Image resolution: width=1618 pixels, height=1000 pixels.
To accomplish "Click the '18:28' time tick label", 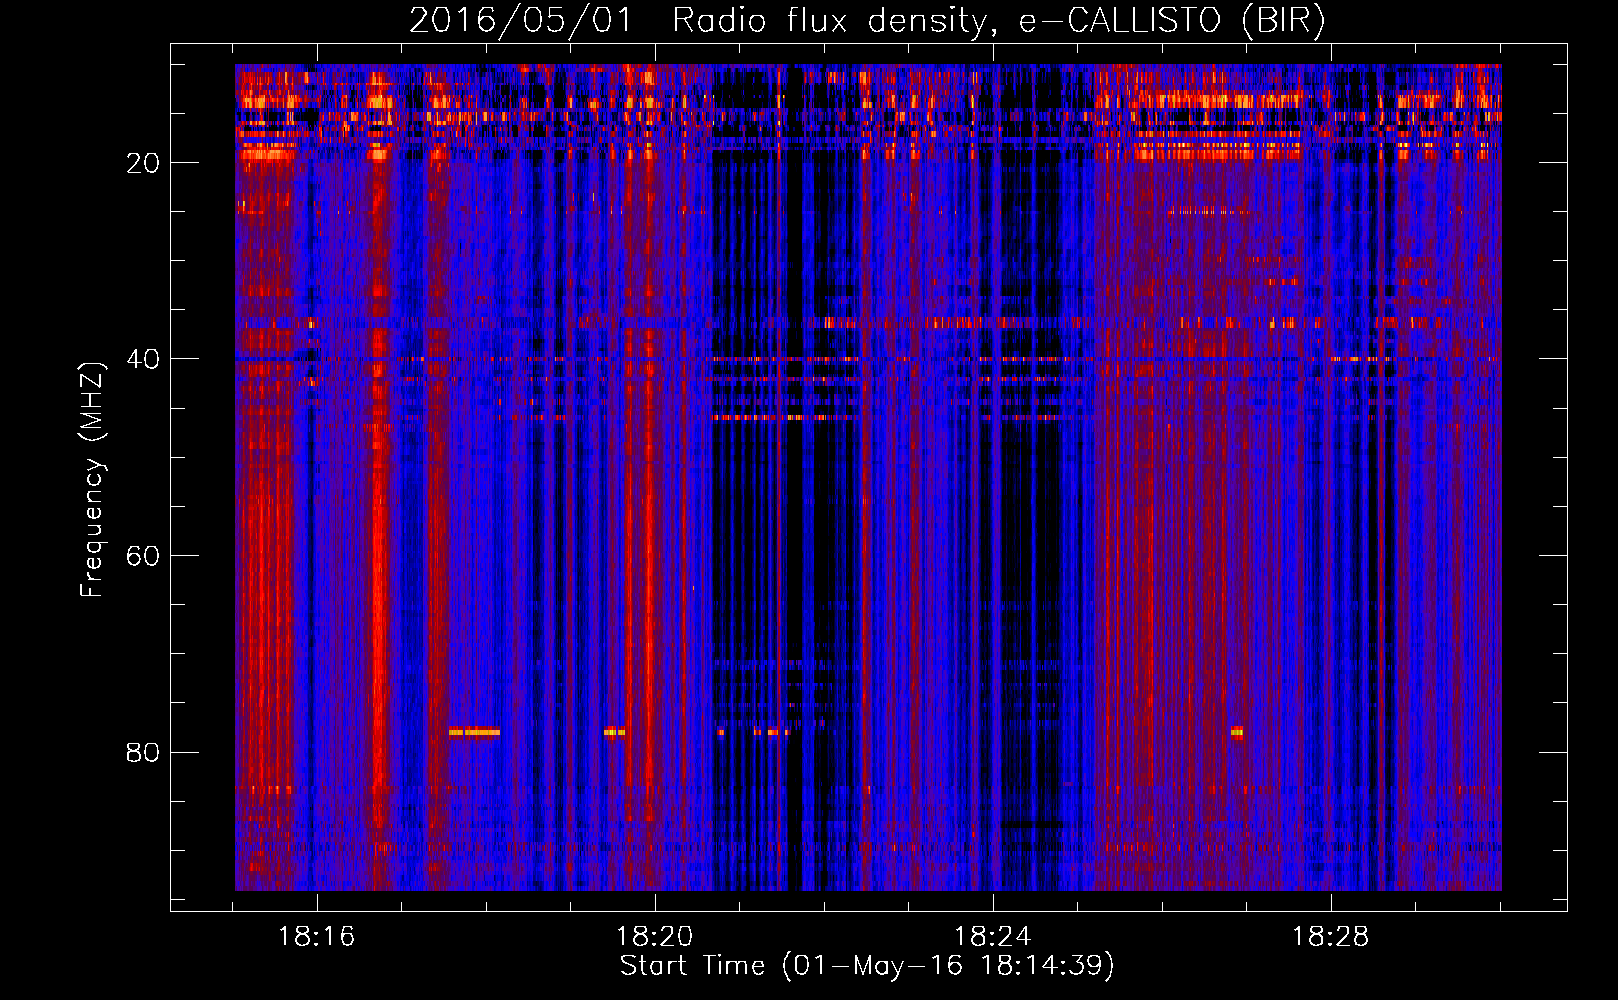I will [x=1331, y=937].
